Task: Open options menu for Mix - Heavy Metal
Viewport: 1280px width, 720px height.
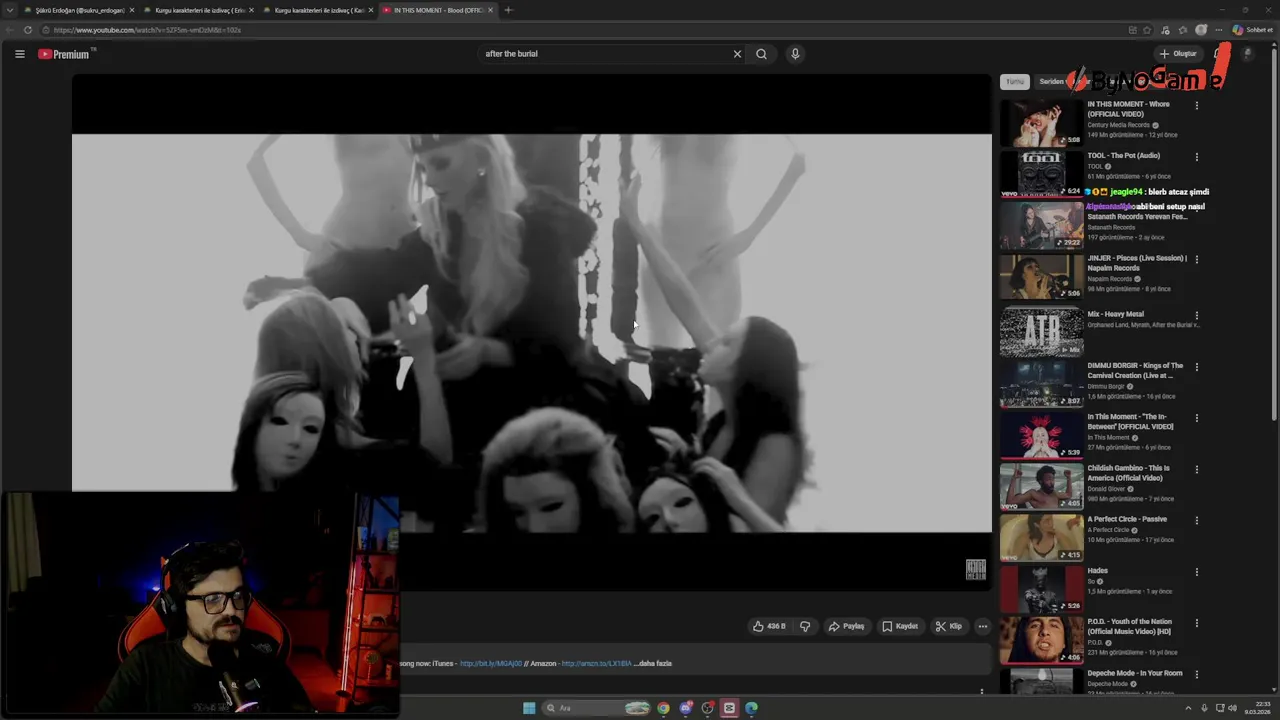Action: pos(1197,315)
